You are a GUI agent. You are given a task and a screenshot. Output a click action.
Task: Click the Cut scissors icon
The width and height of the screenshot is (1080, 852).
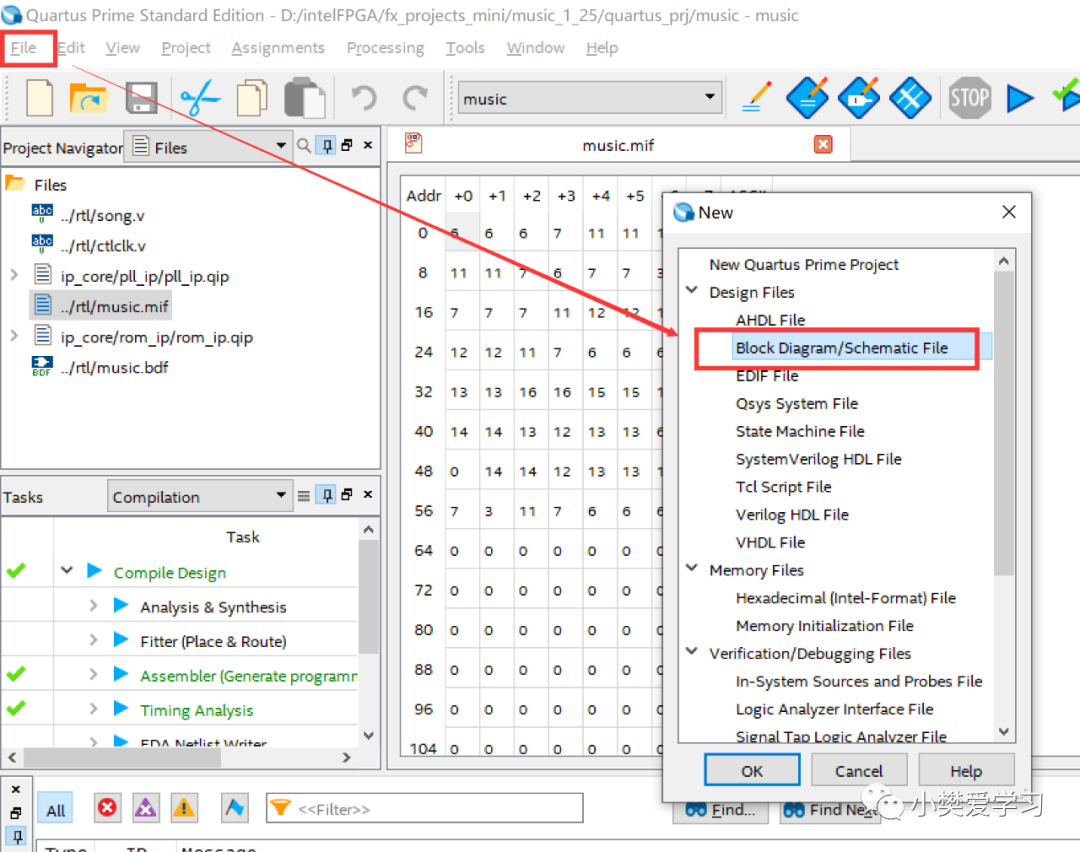[x=200, y=98]
